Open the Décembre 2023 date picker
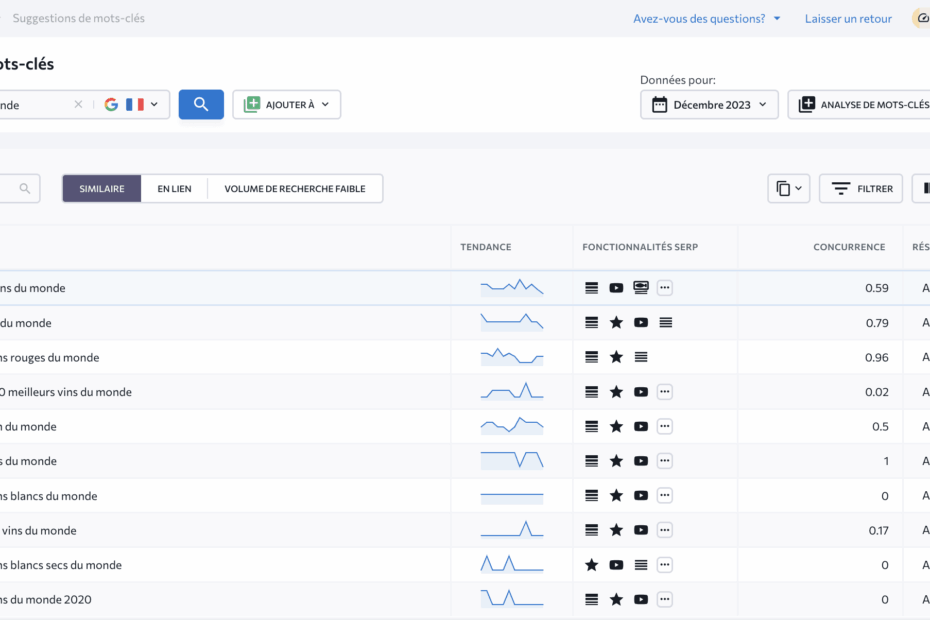This screenshot has width=930, height=620. [x=709, y=105]
